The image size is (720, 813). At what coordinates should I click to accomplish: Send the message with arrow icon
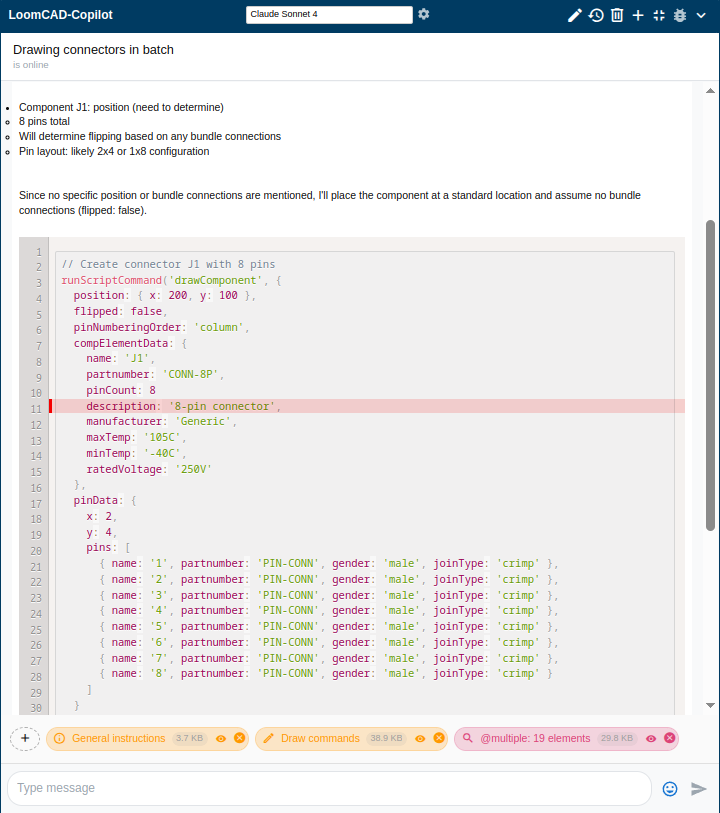[x=699, y=789]
